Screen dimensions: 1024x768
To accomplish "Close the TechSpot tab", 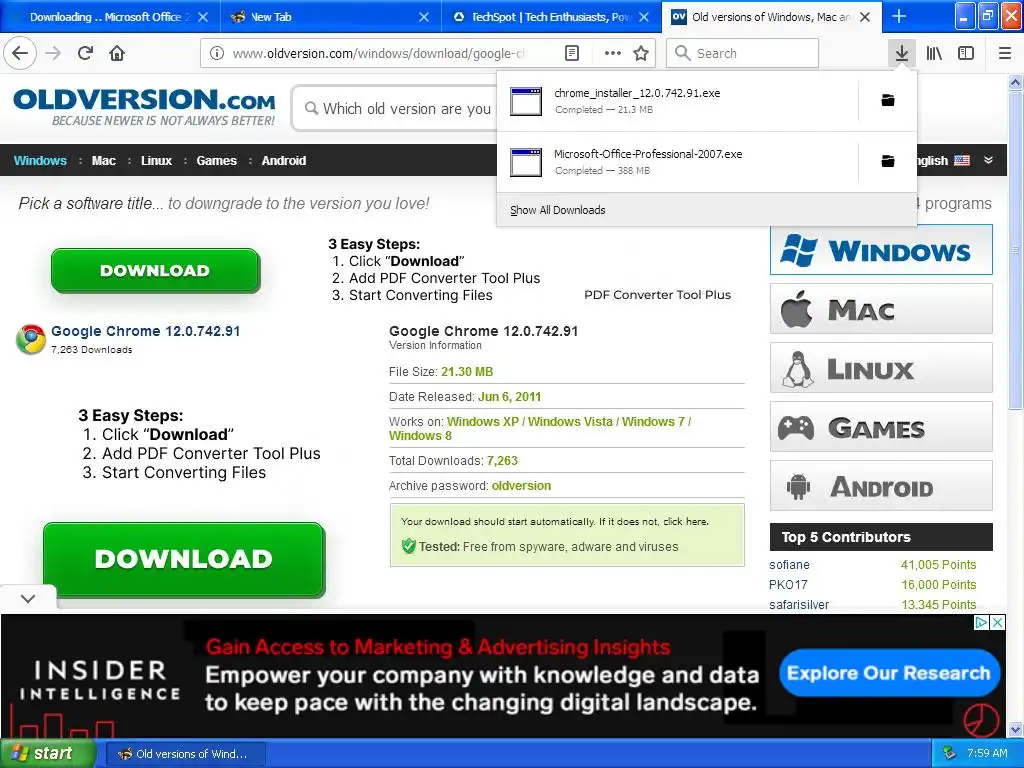I will tap(644, 17).
